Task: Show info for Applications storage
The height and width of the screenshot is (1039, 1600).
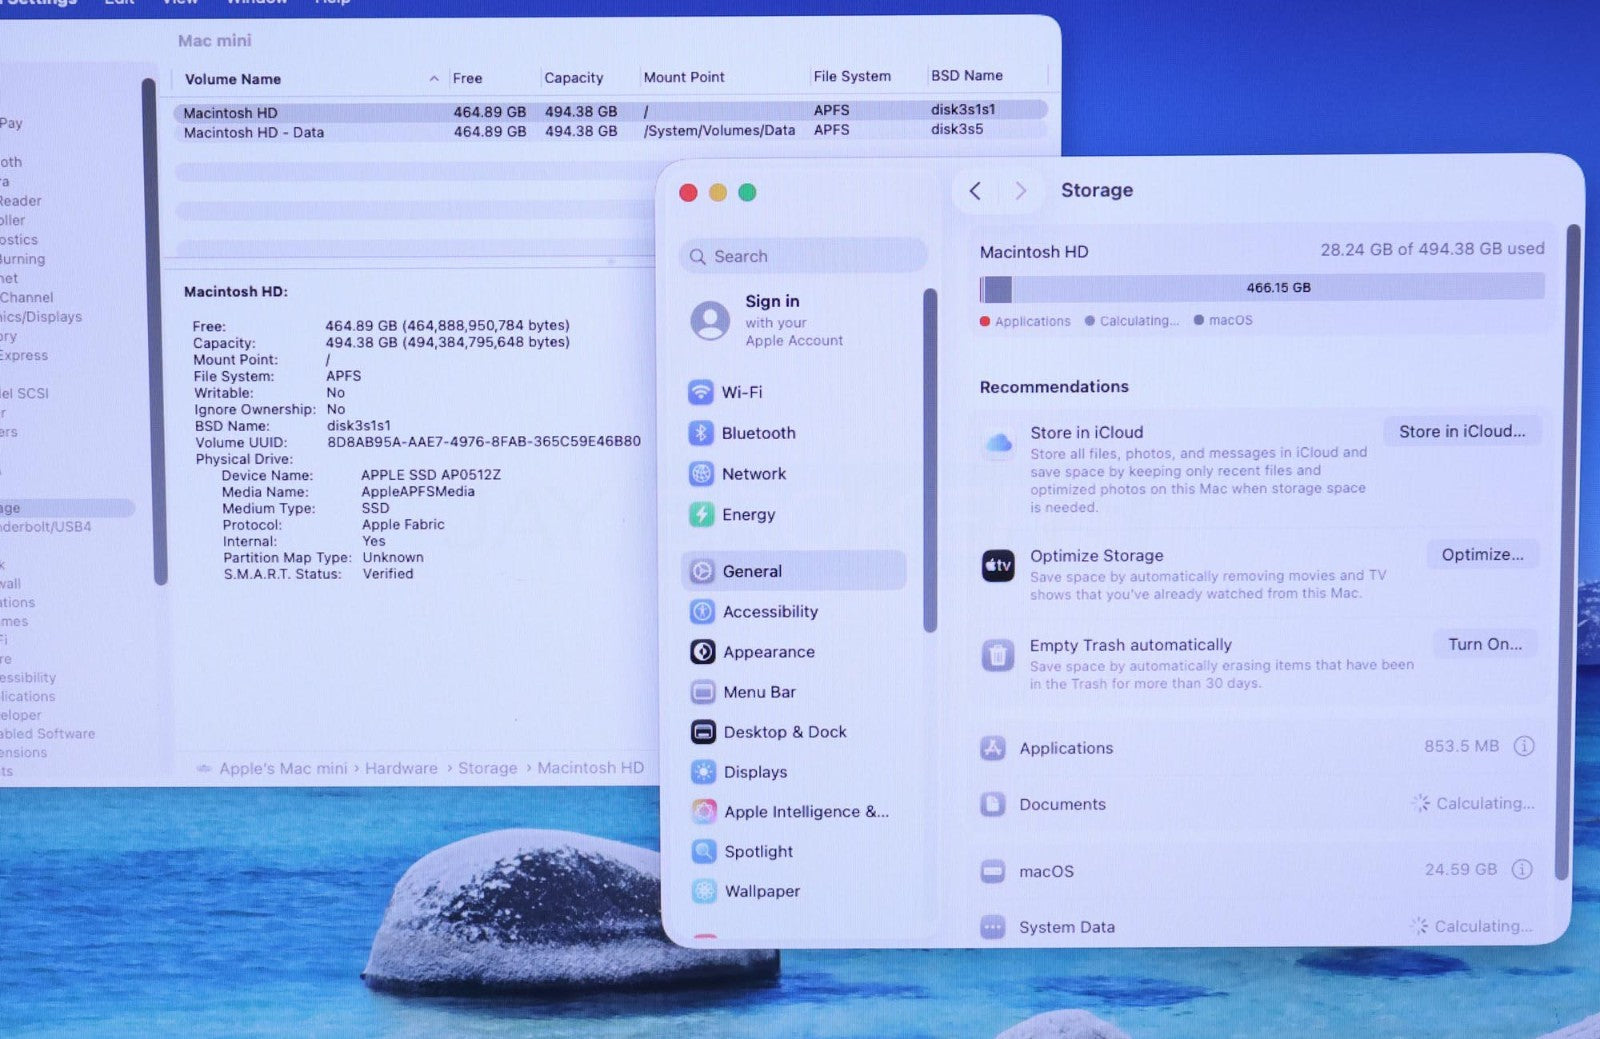Action: pos(1523,747)
